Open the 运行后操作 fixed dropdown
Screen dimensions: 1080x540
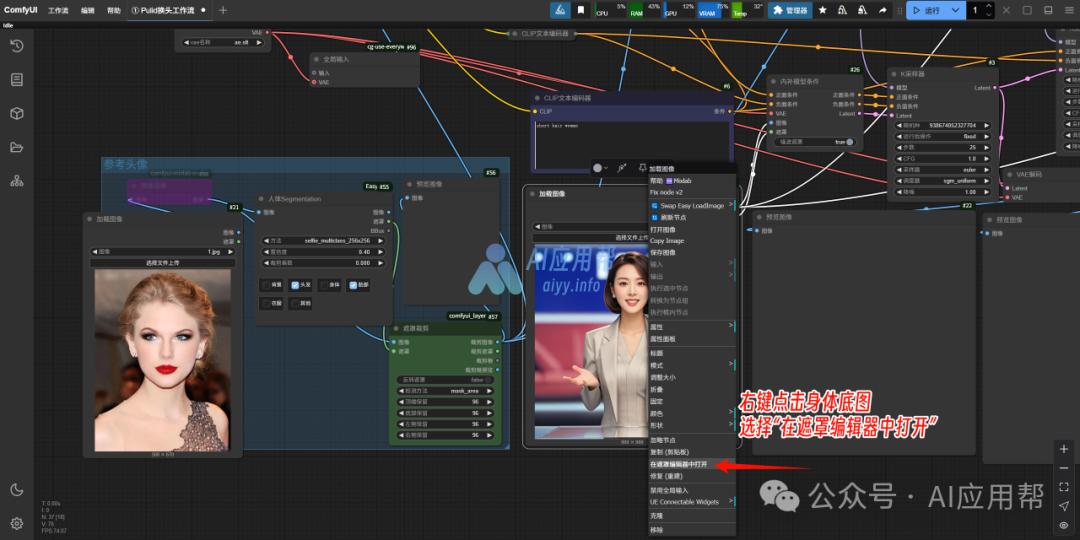click(942, 136)
